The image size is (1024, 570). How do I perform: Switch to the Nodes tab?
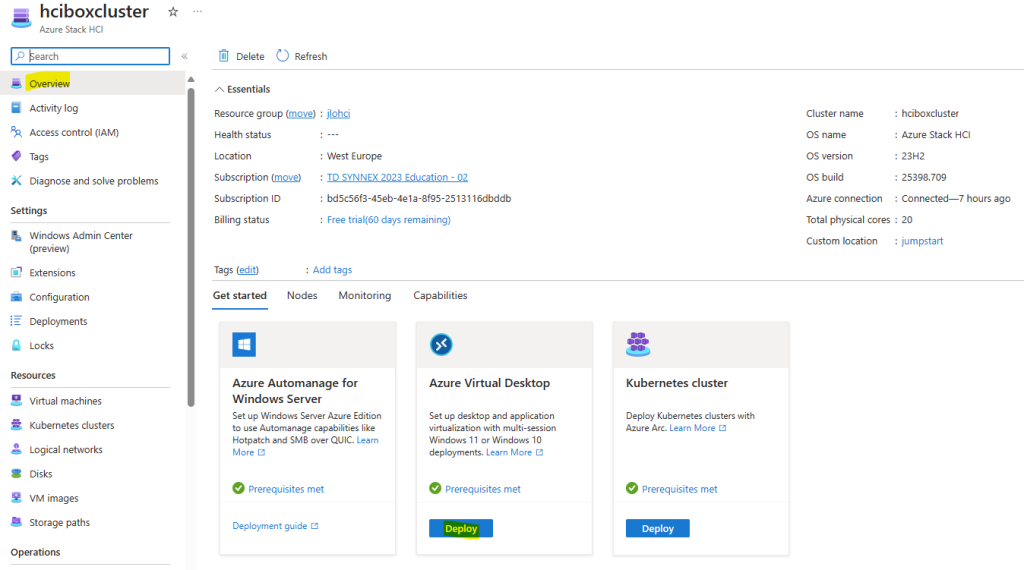tap(302, 296)
